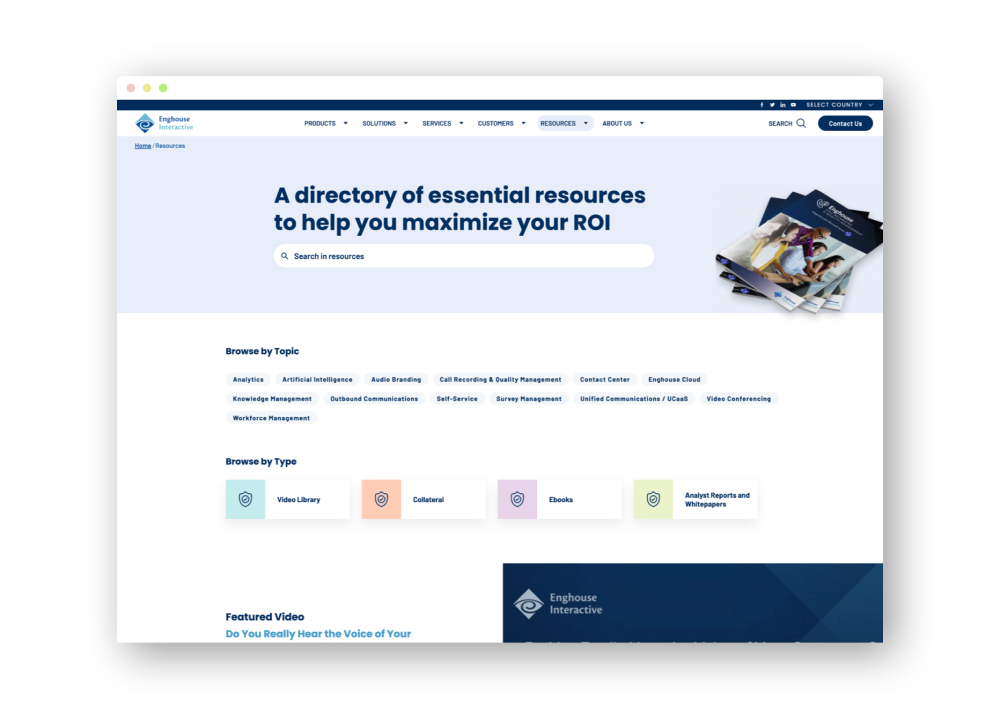Open Analyst Reports and Whitepapers tile
1000x719 pixels.
pyautogui.click(x=696, y=499)
